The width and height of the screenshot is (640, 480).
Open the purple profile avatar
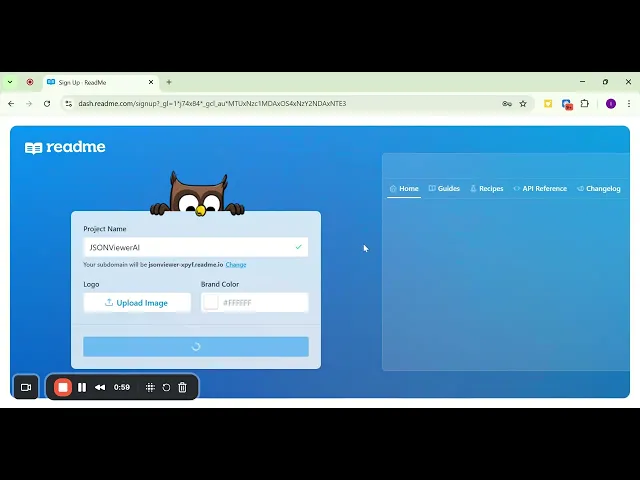611,104
